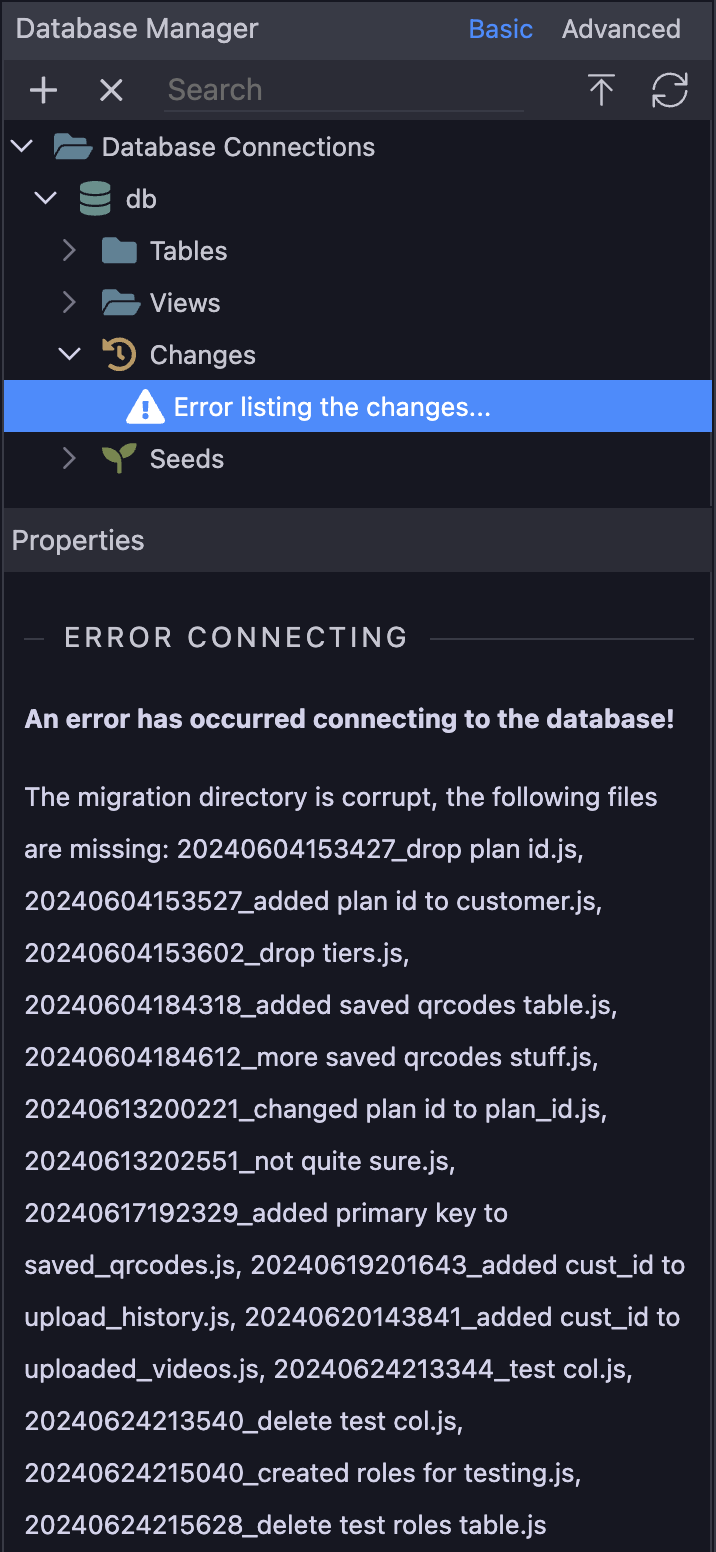Click the X remove connection icon
The height and width of the screenshot is (1552, 716).
pos(111,91)
